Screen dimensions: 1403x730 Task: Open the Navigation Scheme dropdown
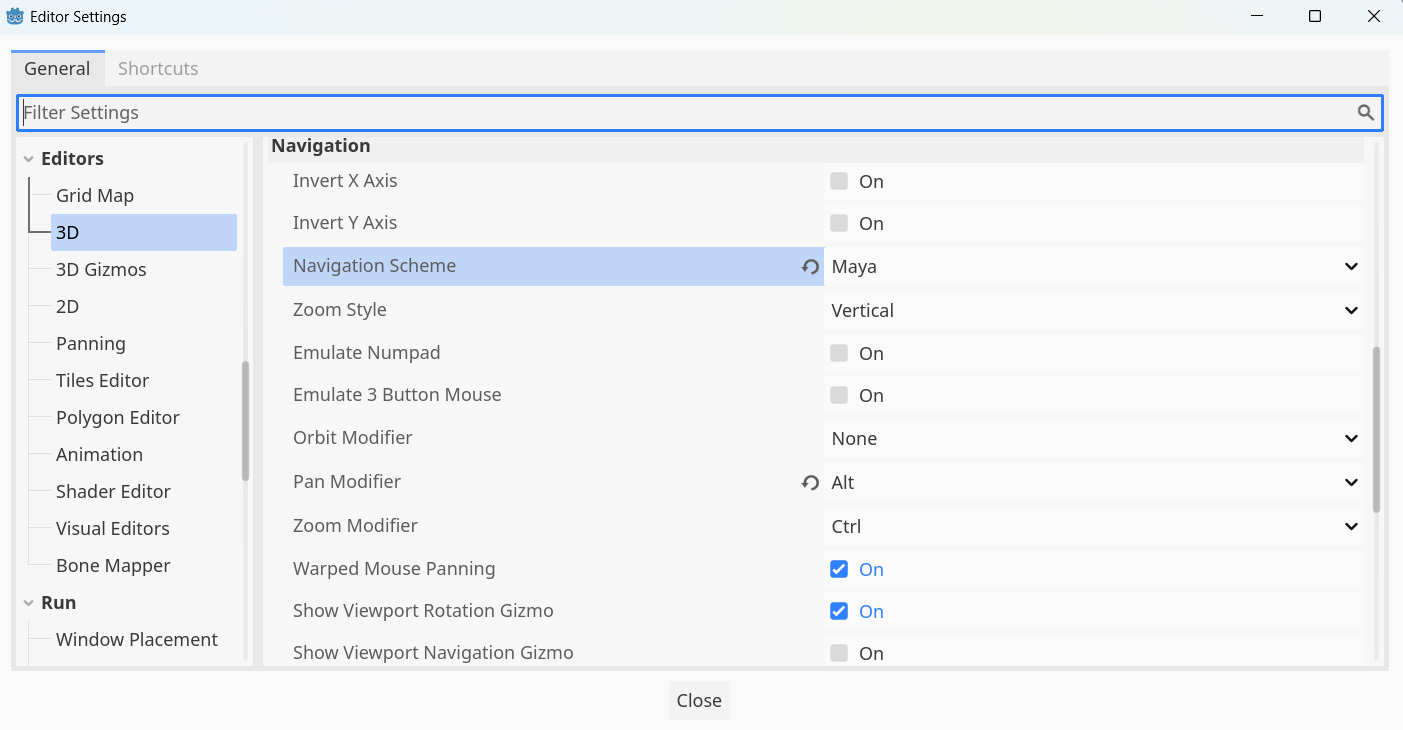coord(1094,267)
